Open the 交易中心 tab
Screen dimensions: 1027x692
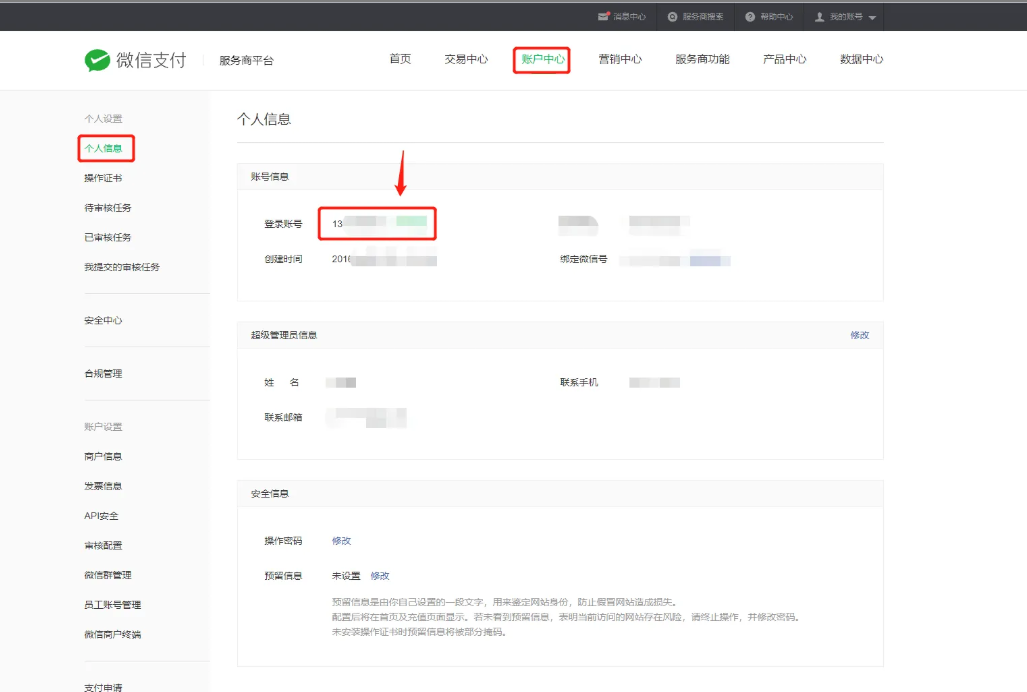pyautogui.click(x=466, y=60)
